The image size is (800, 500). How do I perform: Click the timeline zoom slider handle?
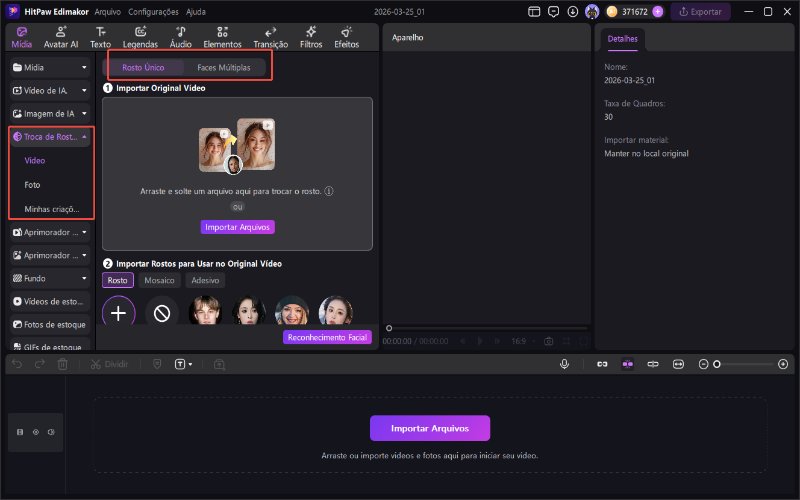click(716, 364)
